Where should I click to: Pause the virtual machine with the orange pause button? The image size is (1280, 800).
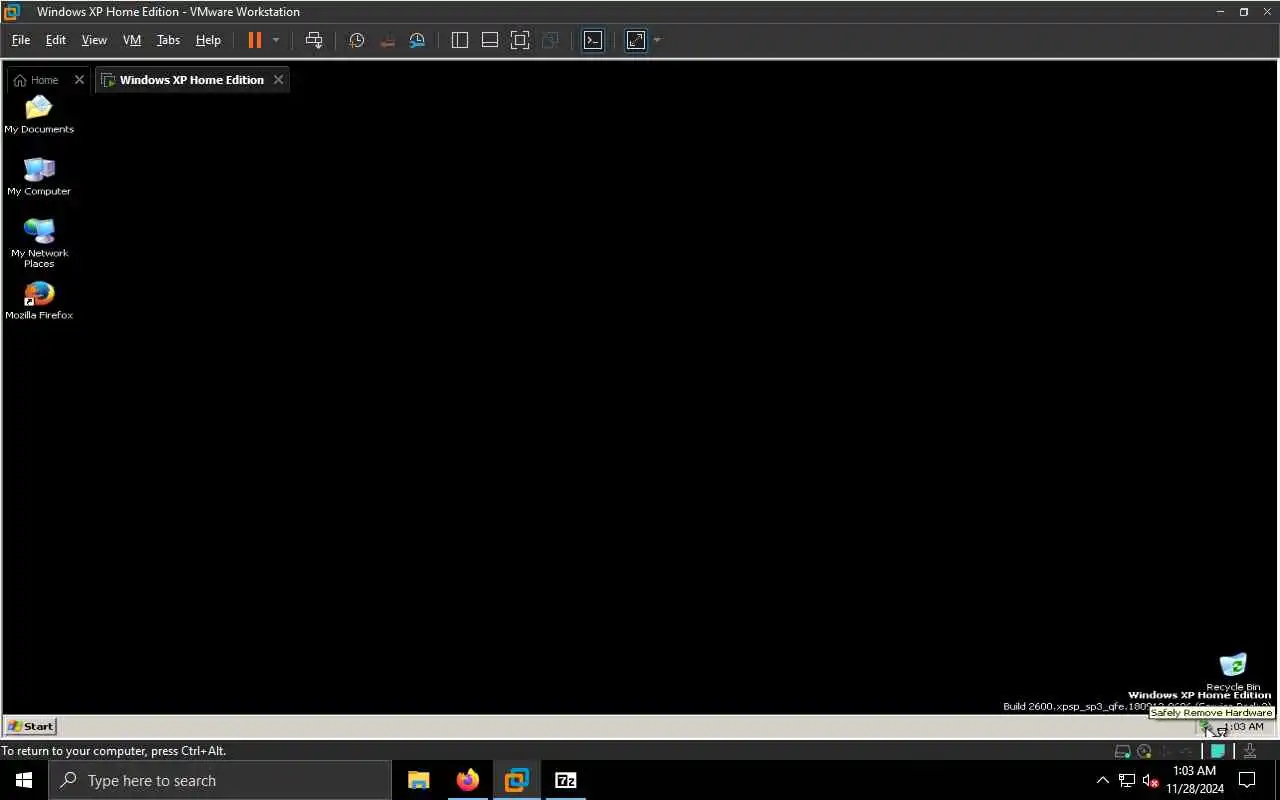tap(254, 40)
